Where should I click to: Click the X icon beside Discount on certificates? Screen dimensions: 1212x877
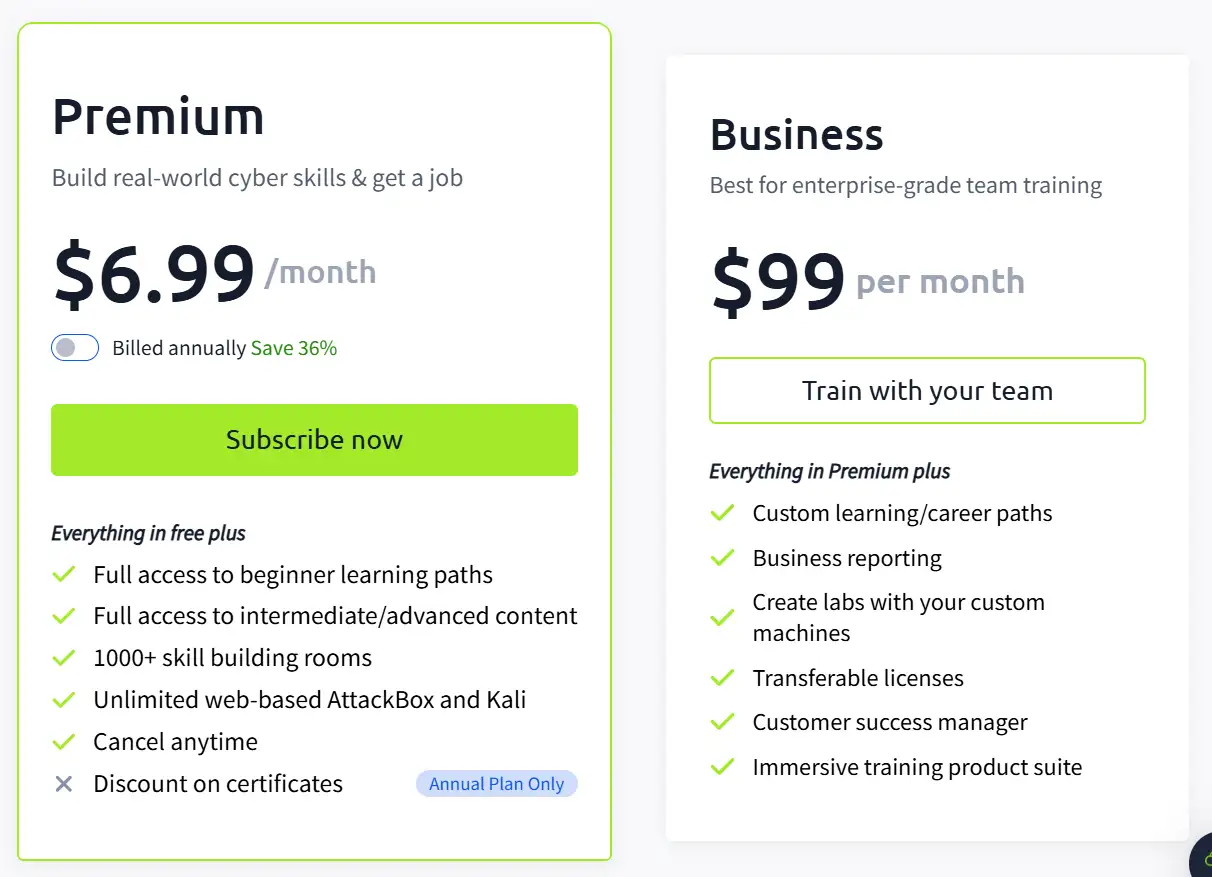(64, 784)
